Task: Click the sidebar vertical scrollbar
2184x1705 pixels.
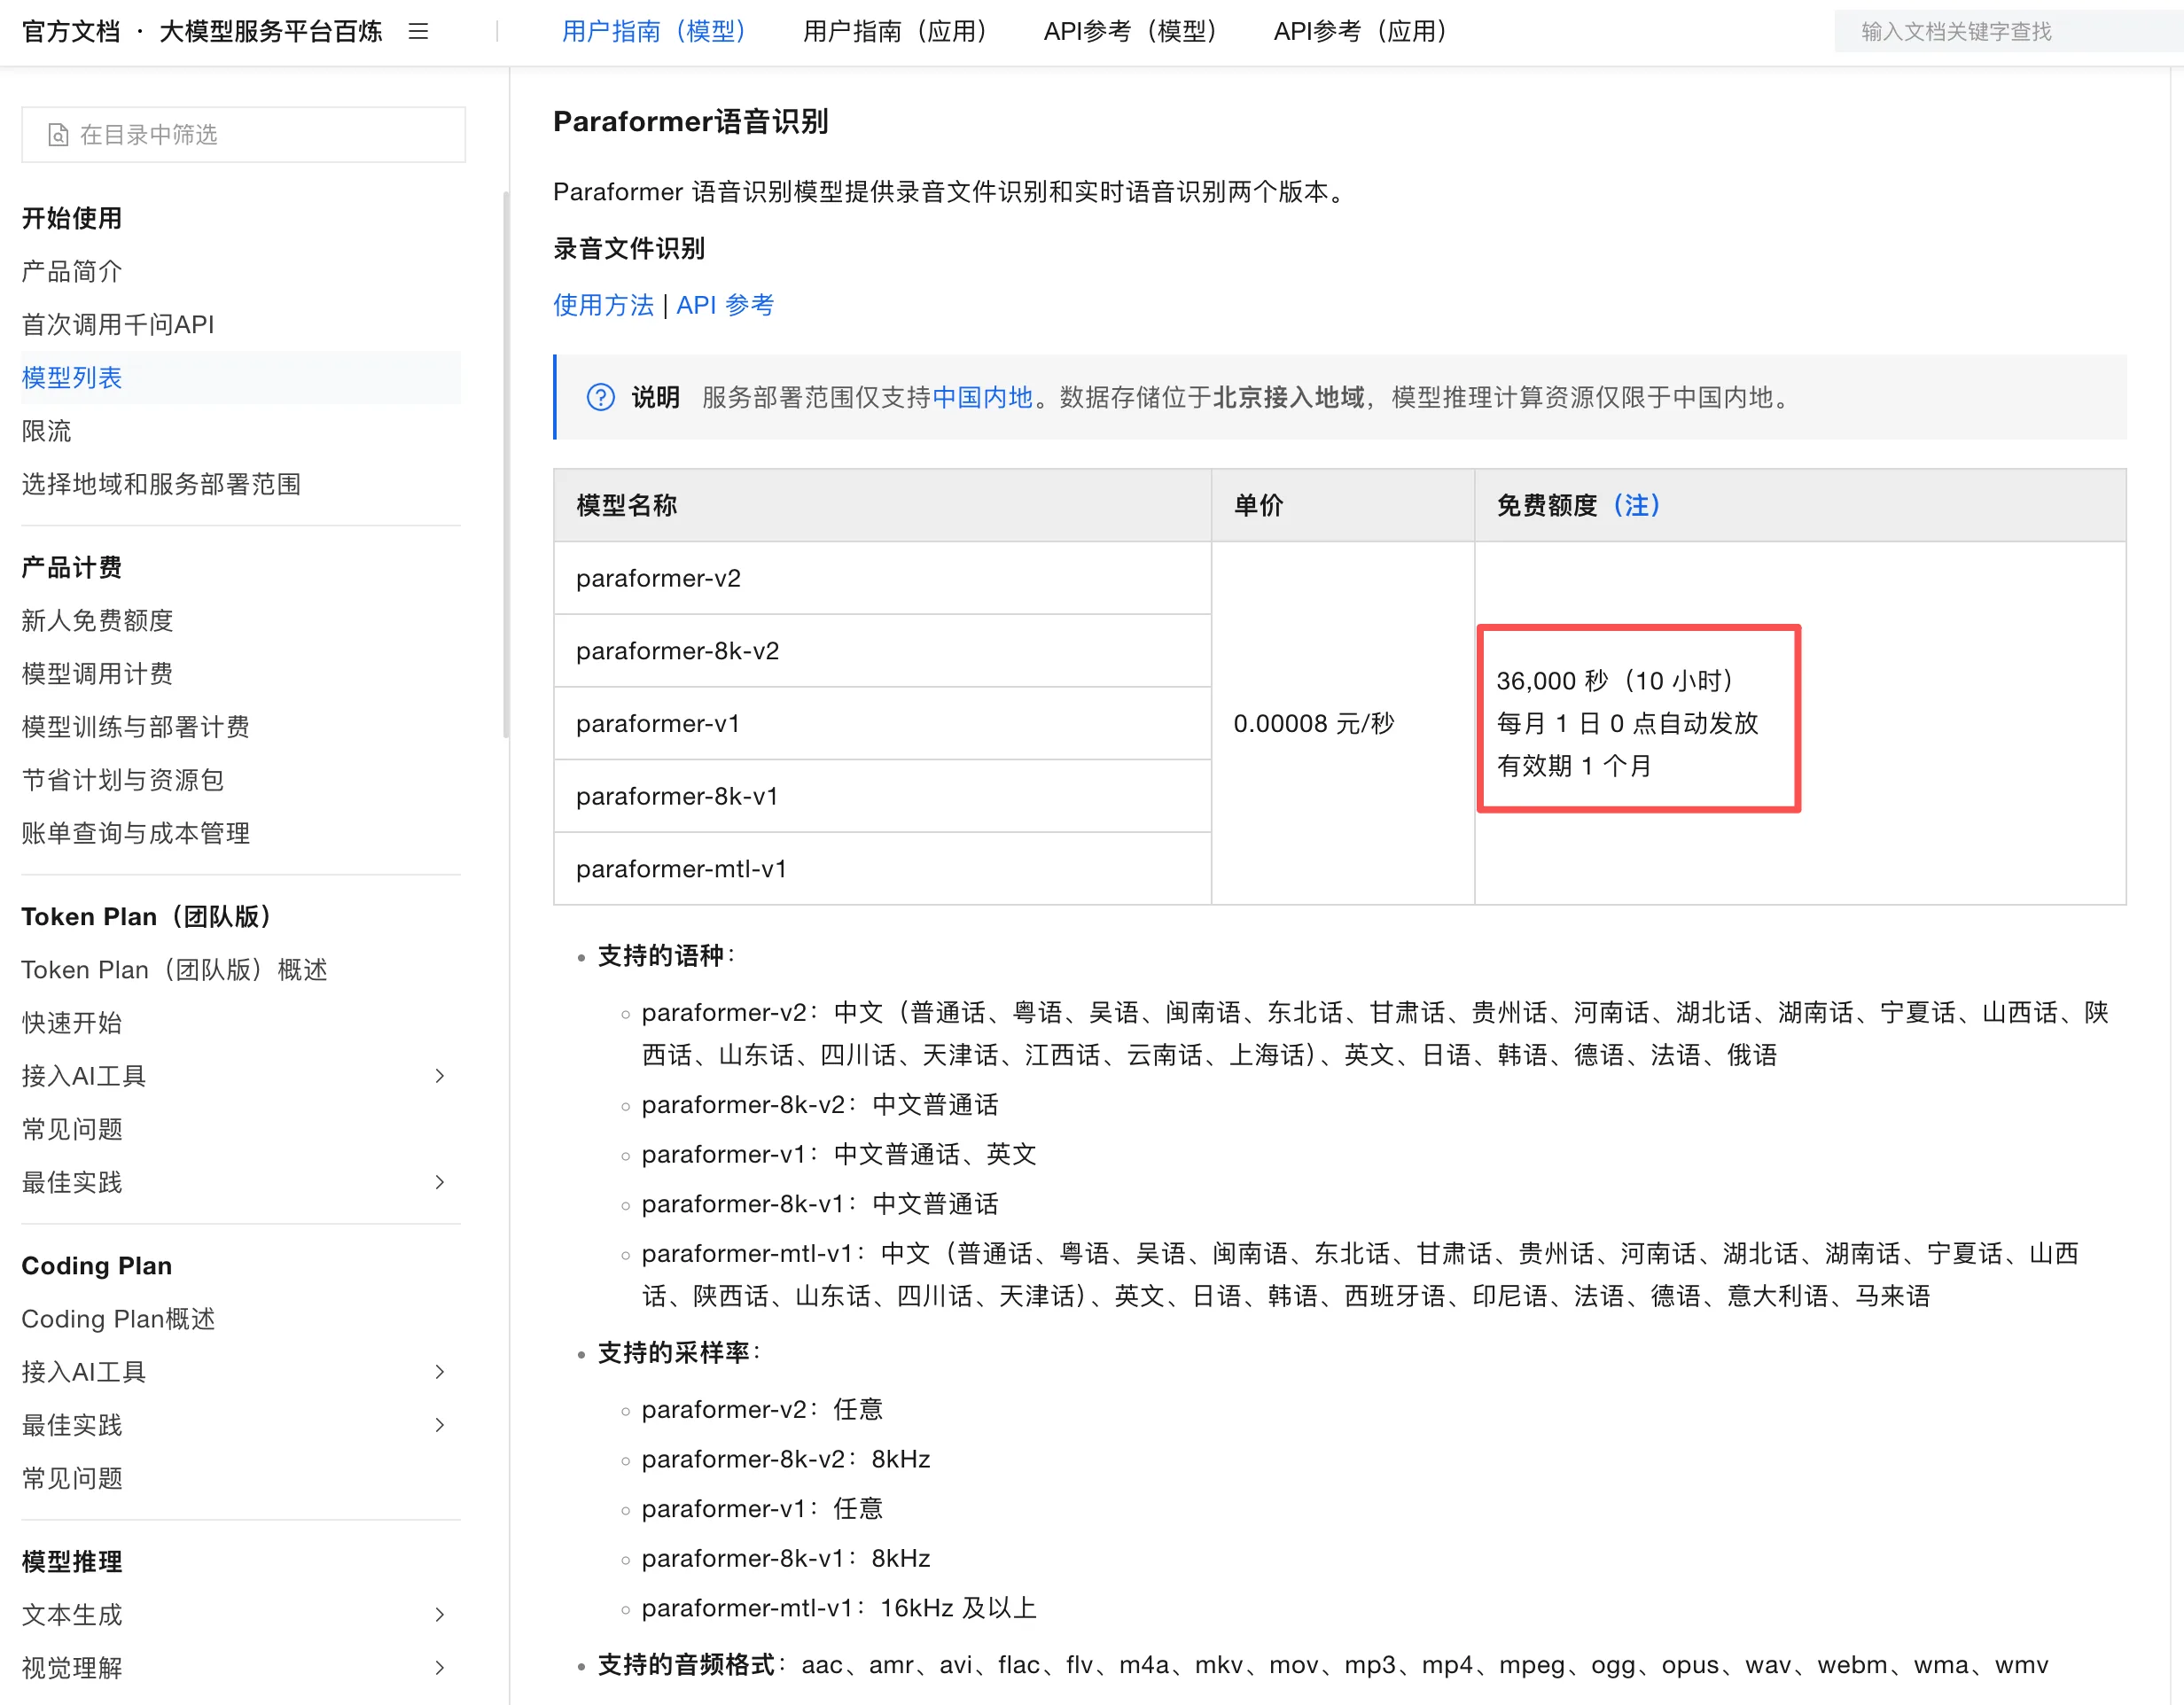Action: (x=506, y=465)
